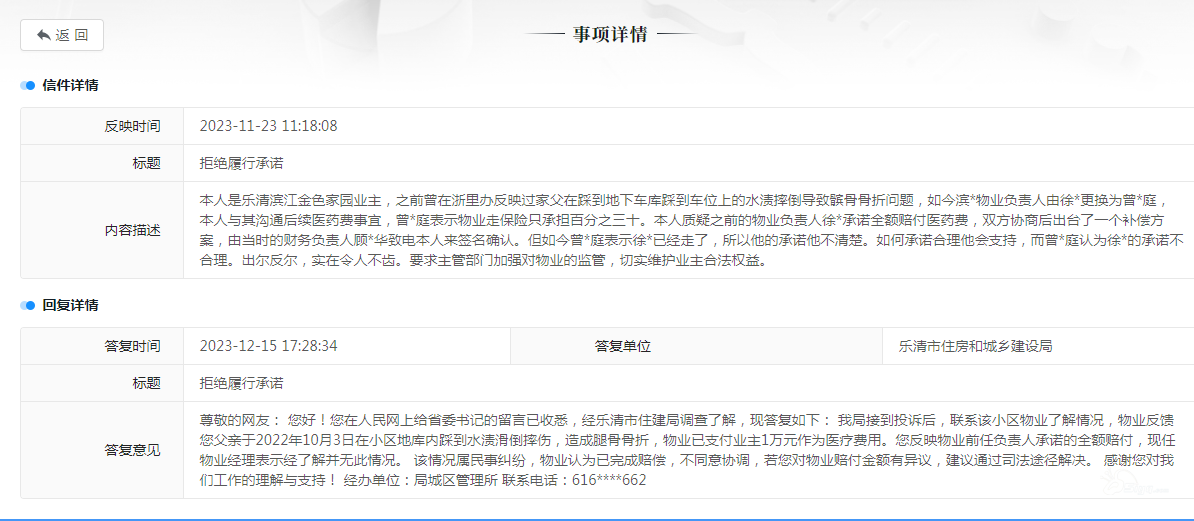Click the 回复详情 section header
1194x521 pixels.
coord(70,305)
